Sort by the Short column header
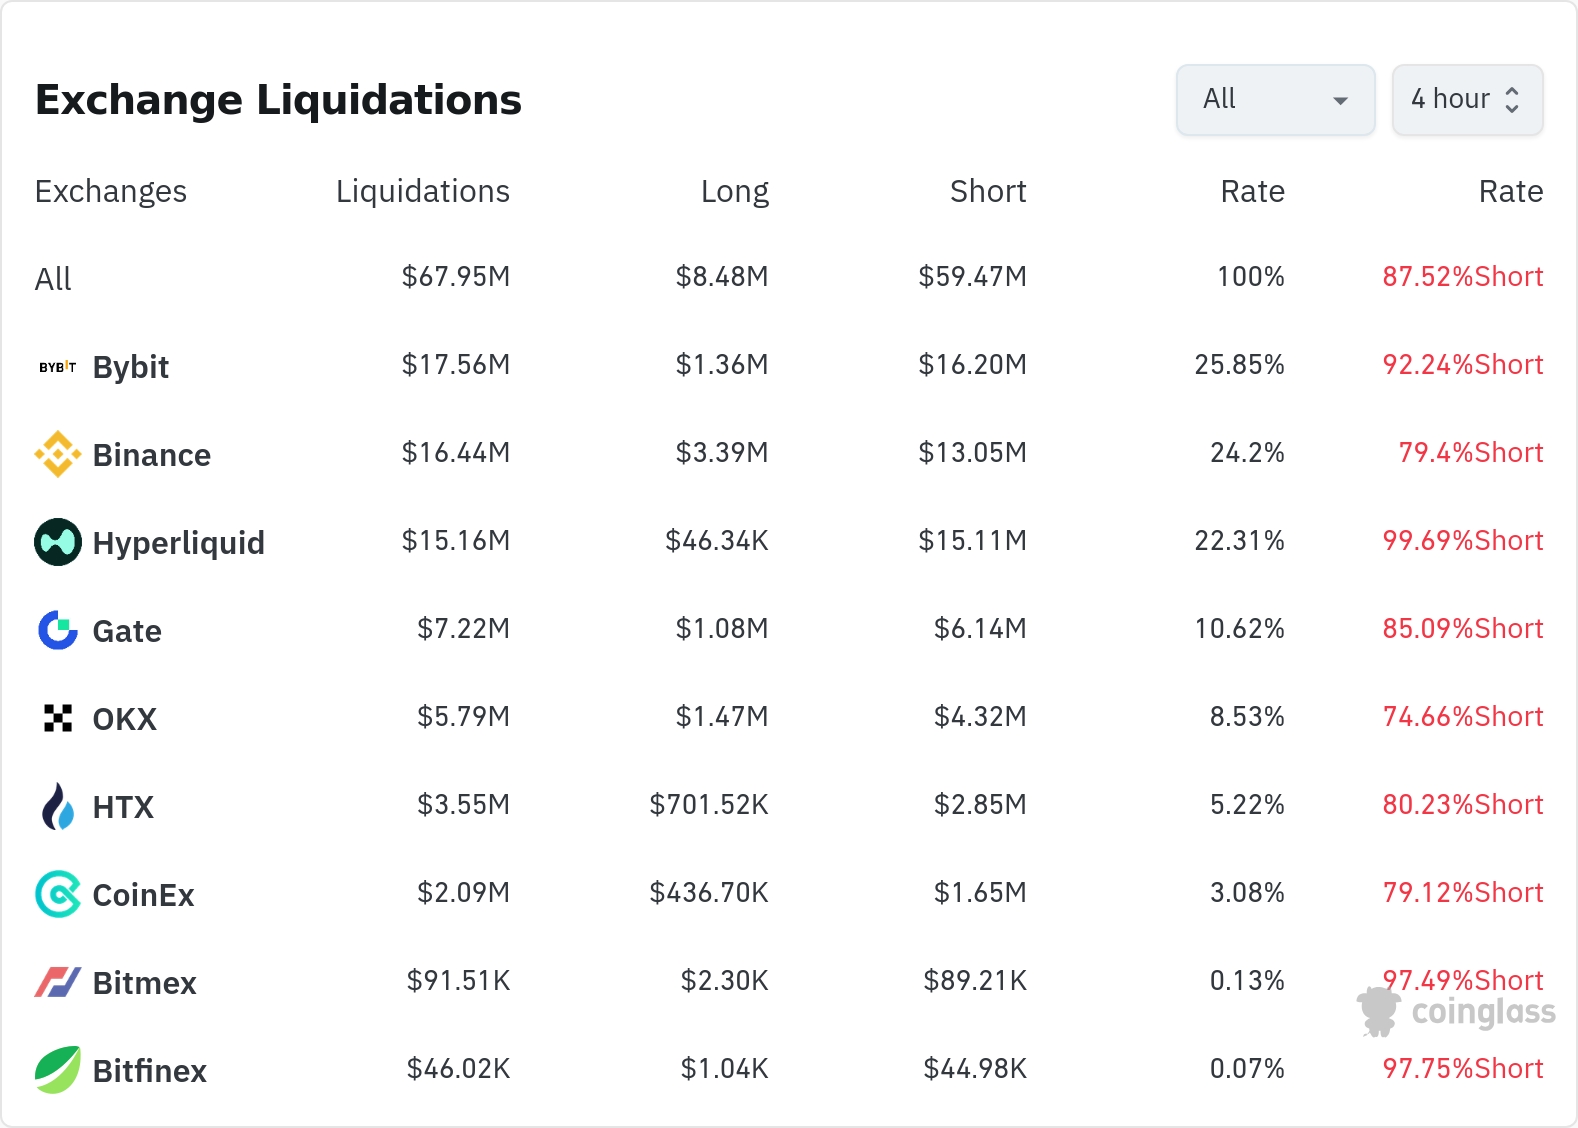This screenshot has width=1578, height=1128. pyautogui.click(x=987, y=191)
